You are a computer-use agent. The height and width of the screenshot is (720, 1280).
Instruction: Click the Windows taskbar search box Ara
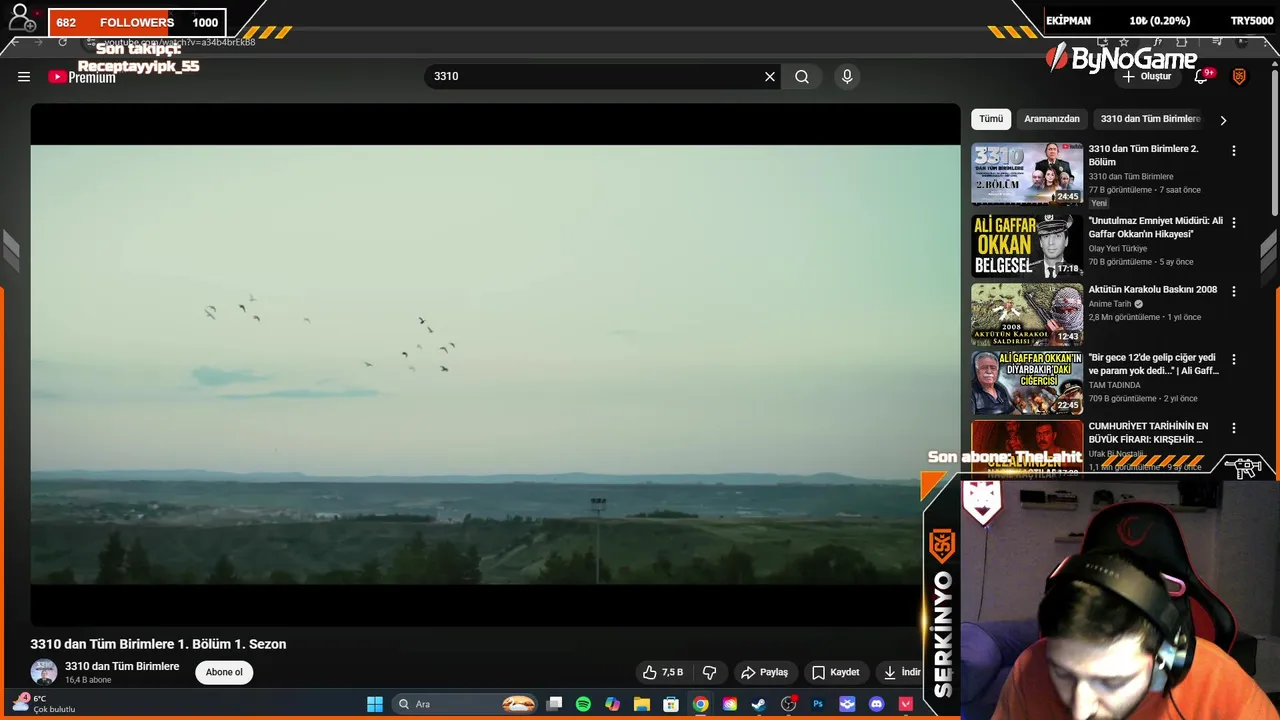(465, 704)
